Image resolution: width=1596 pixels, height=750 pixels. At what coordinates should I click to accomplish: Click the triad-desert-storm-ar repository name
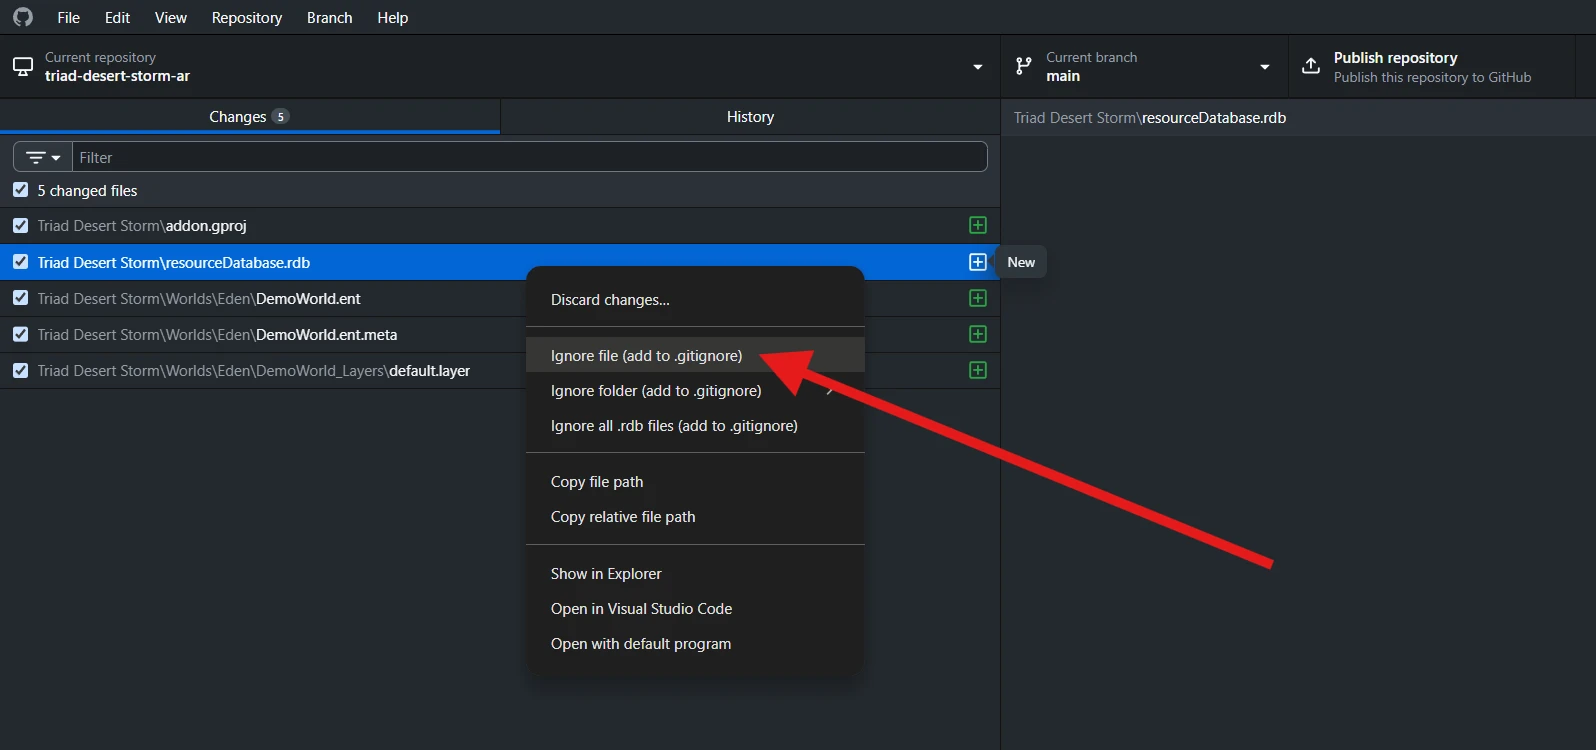(x=117, y=76)
